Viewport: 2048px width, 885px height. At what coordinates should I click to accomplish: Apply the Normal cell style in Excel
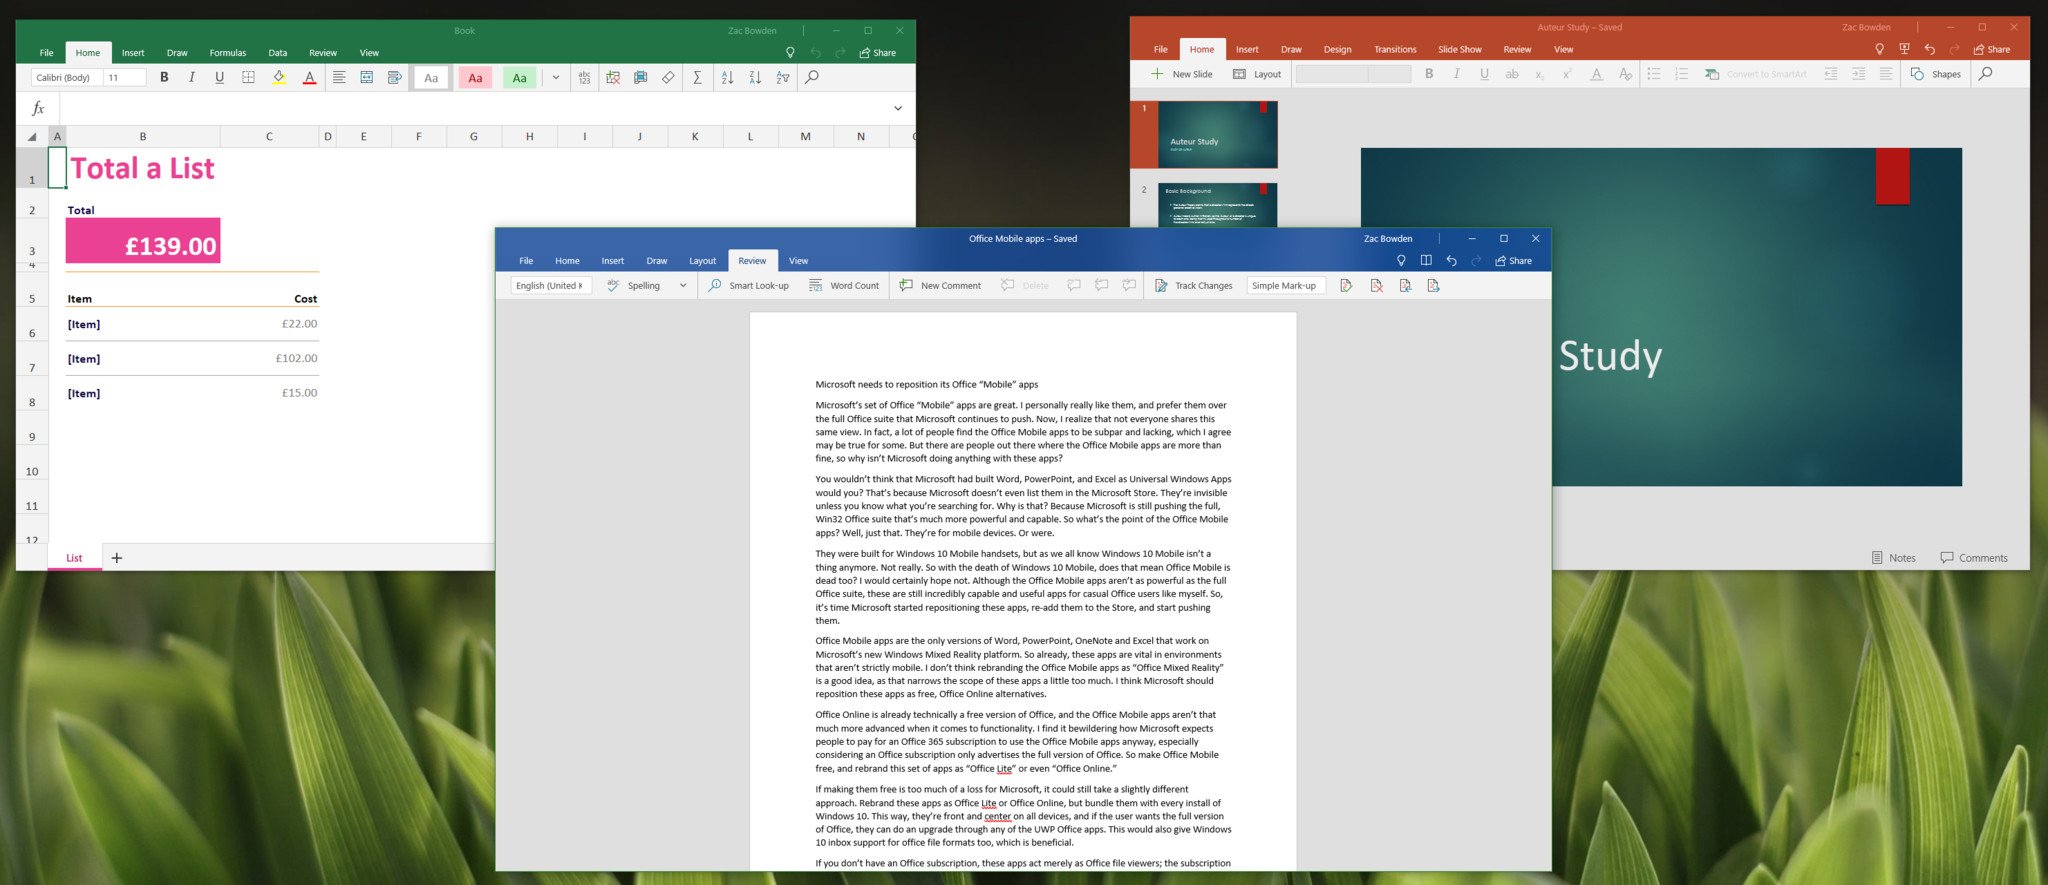[x=431, y=77]
